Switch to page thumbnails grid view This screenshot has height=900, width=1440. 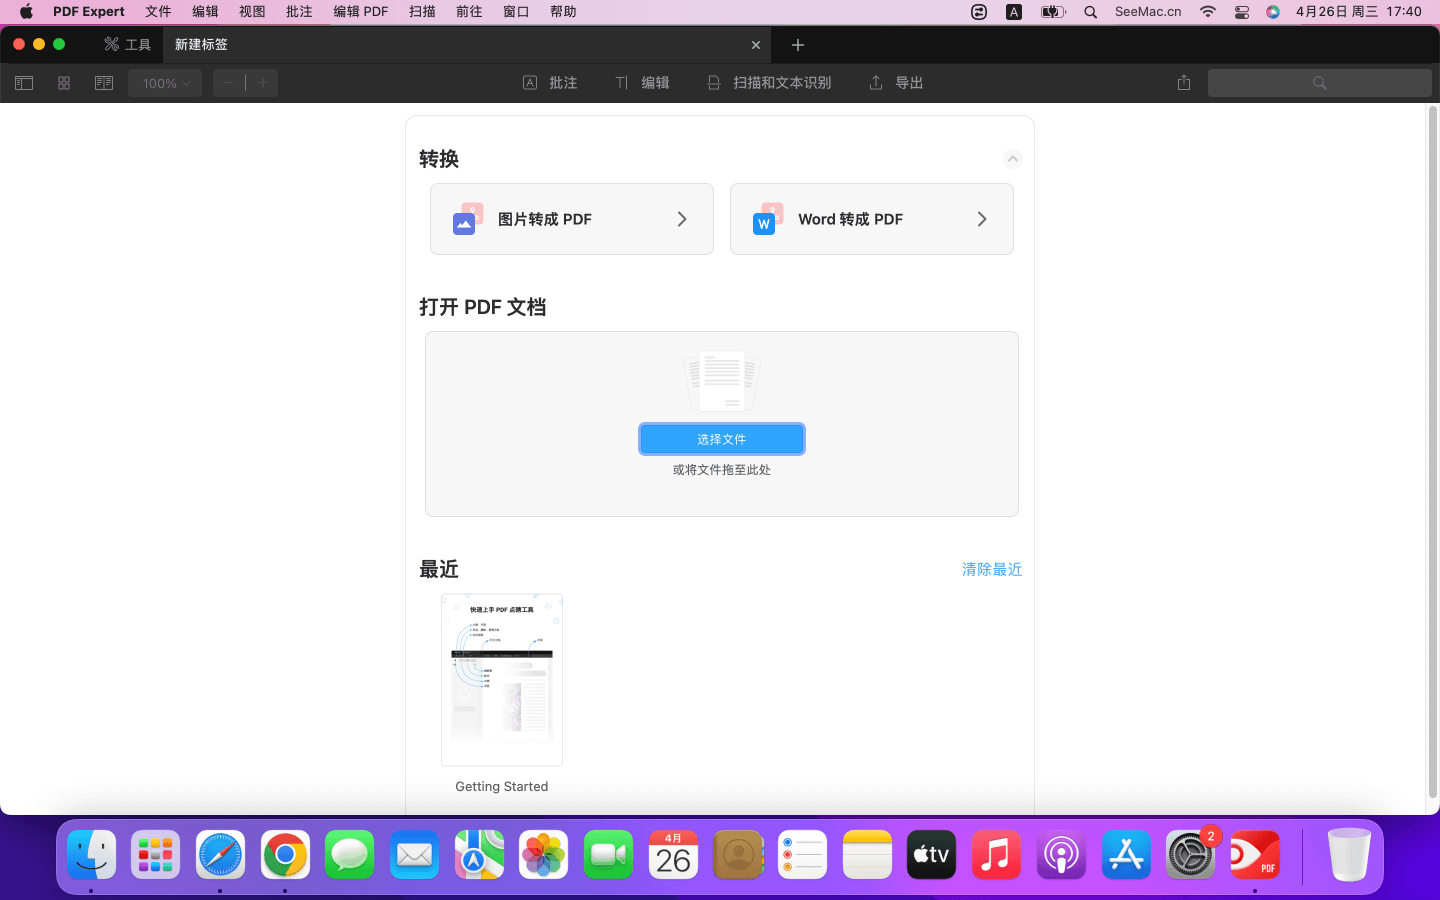click(x=64, y=83)
